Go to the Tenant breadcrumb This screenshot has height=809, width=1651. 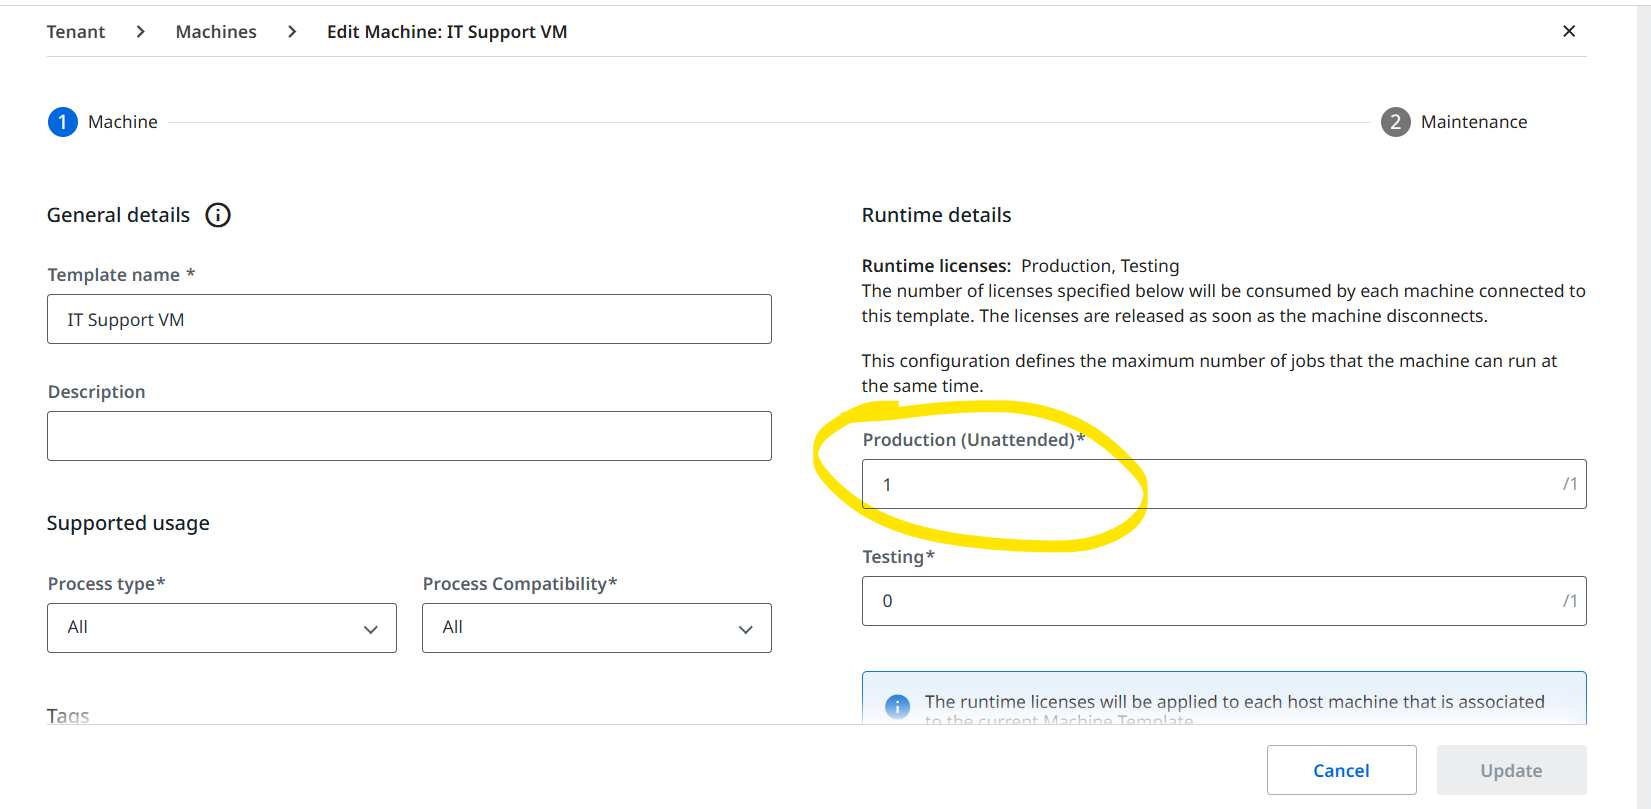(x=76, y=32)
